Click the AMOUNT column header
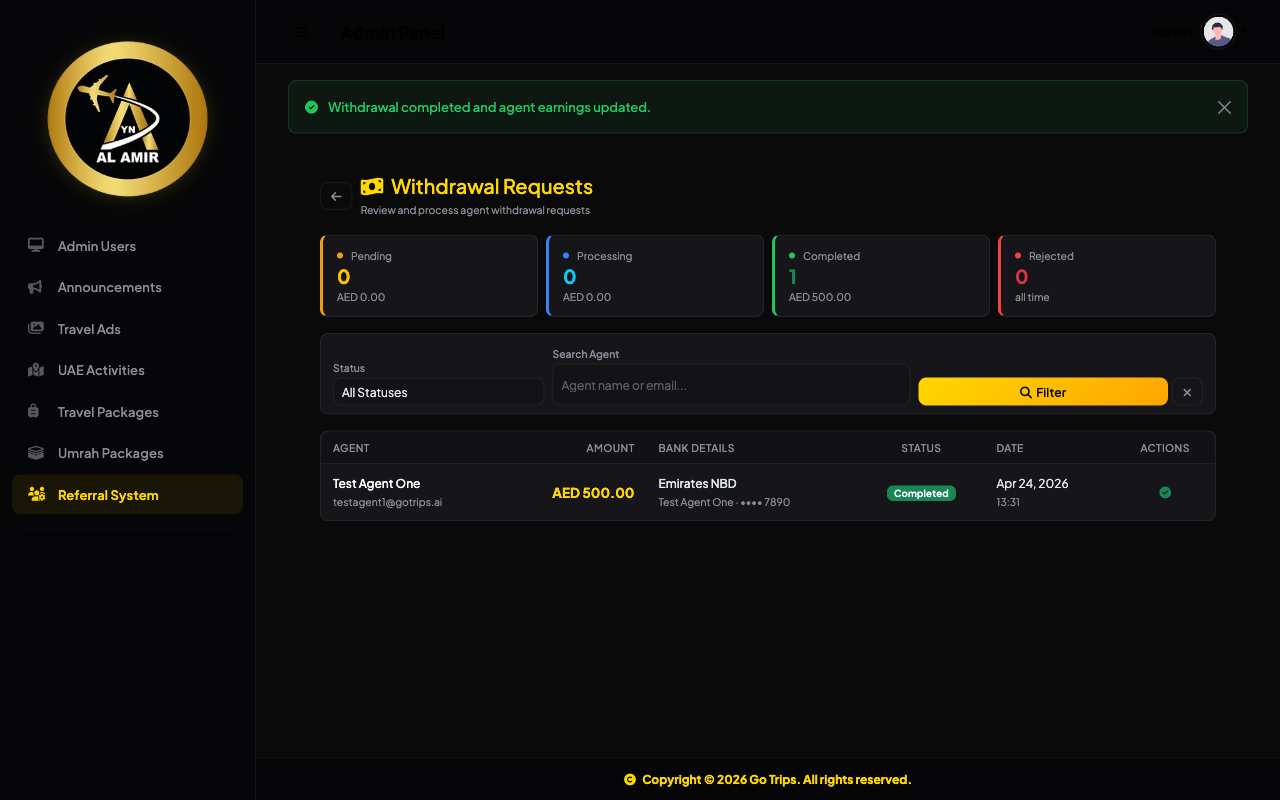The width and height of the screenshot is (1280, 800). coord(610,448)
